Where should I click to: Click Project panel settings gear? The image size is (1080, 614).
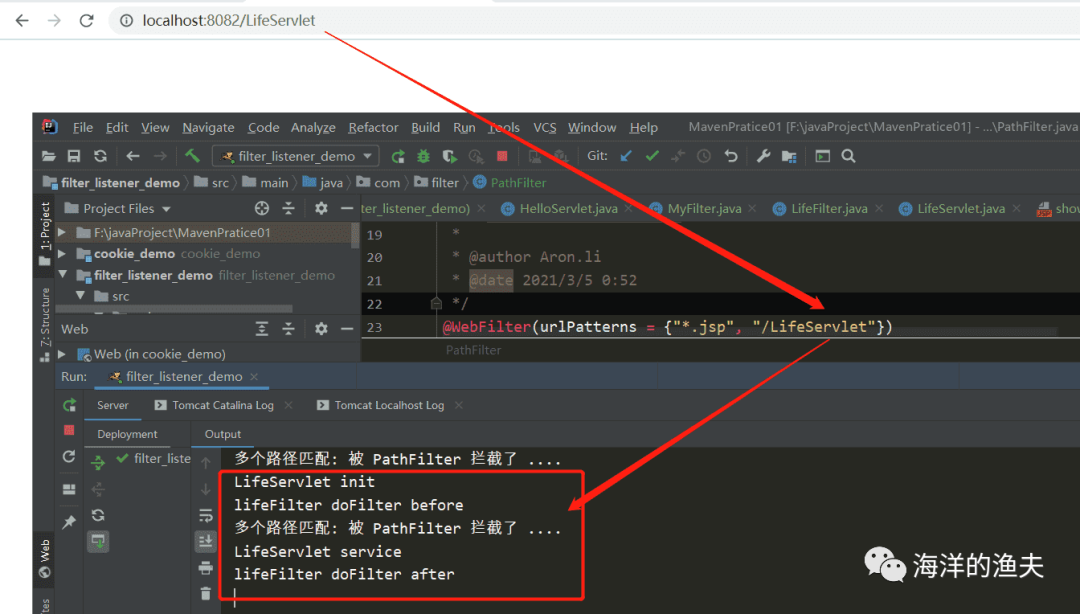pyautogui.click(x=321, y=208)
